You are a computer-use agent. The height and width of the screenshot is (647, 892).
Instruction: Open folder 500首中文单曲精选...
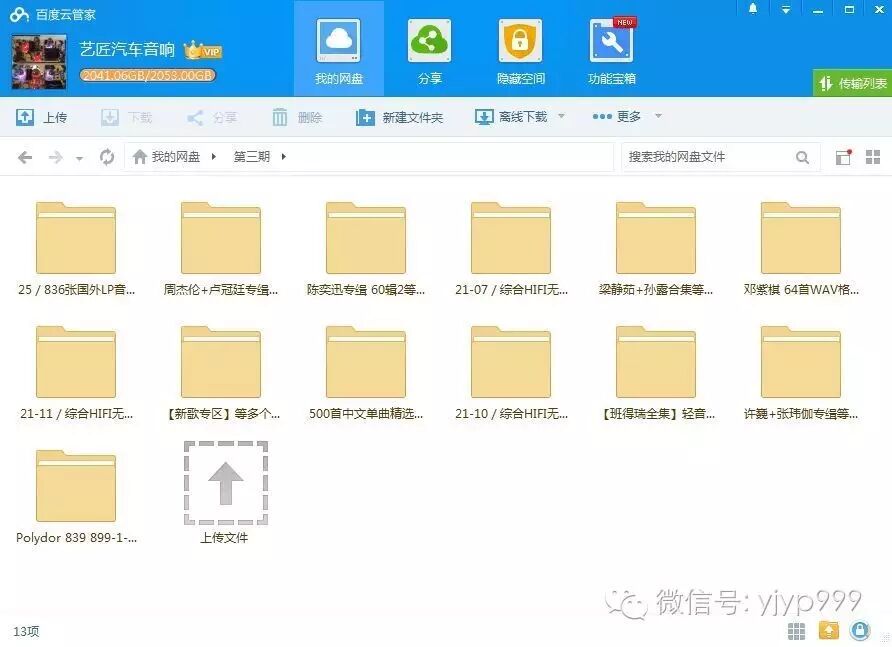[366, 373]
